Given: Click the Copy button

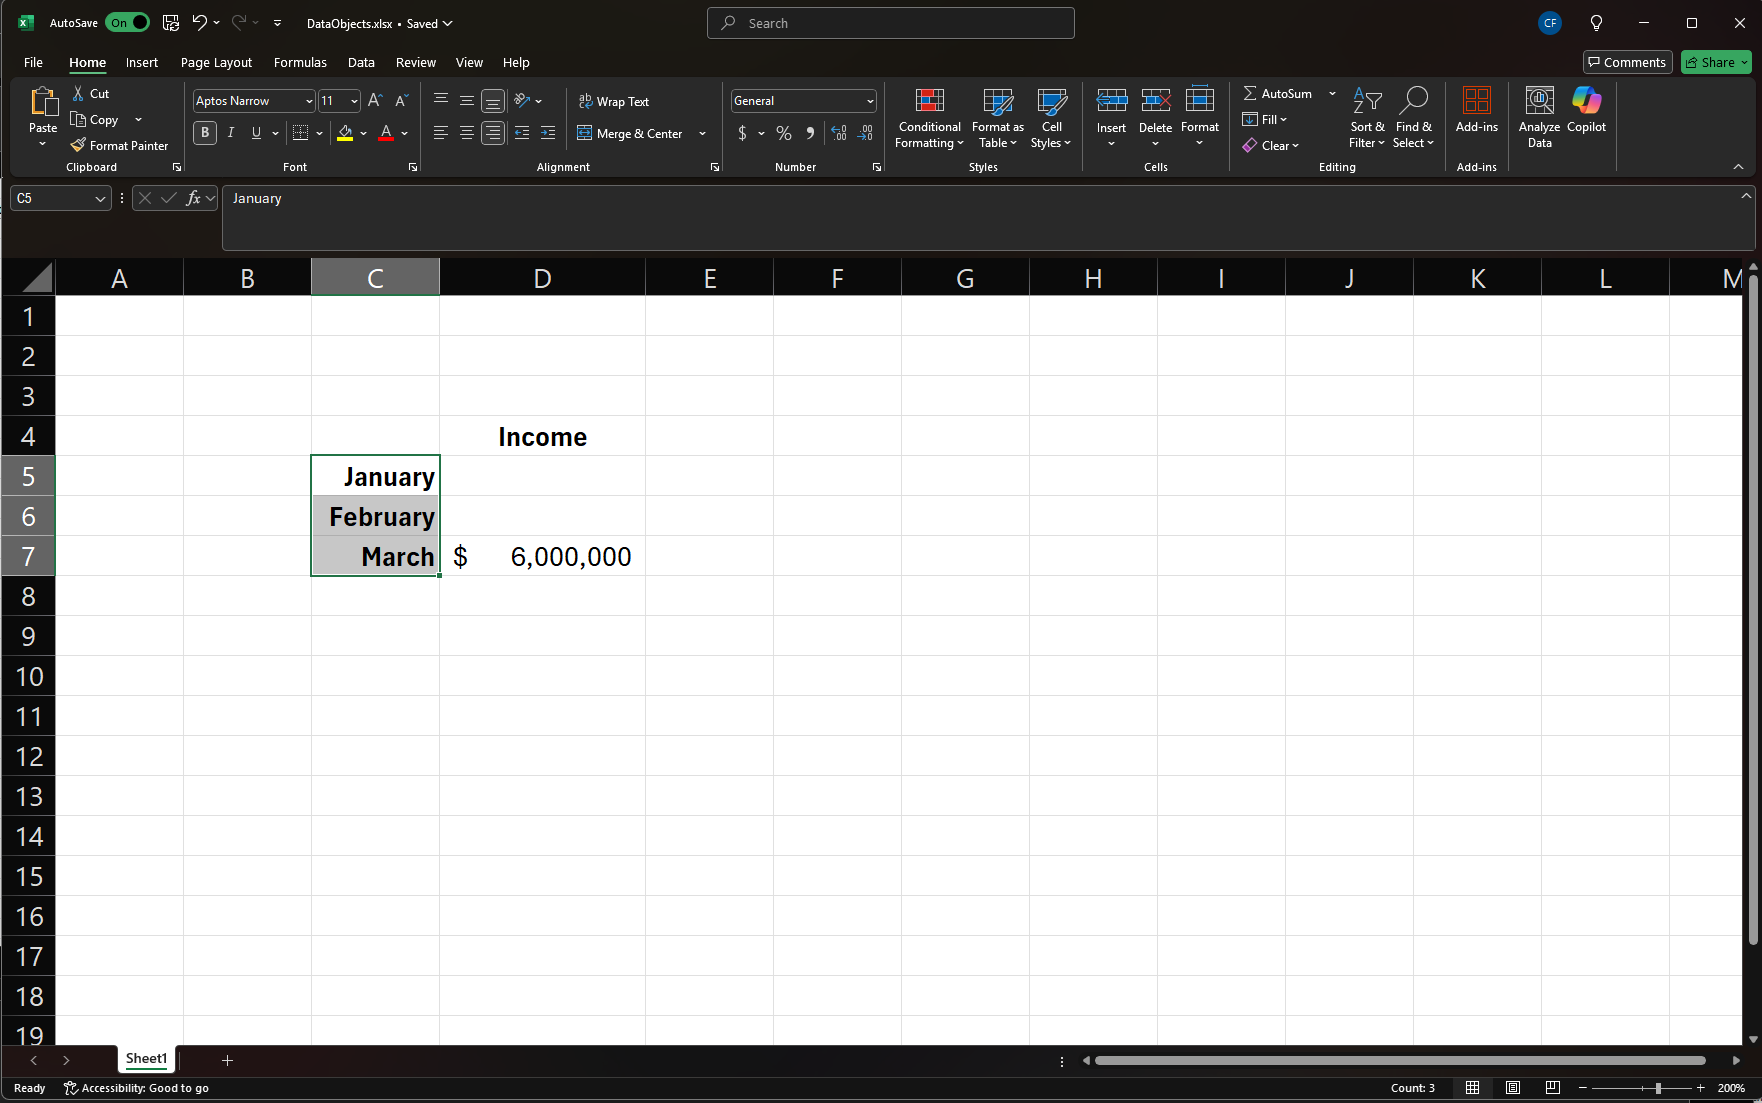Looking at the screenshot, I should tap(94, 119).
